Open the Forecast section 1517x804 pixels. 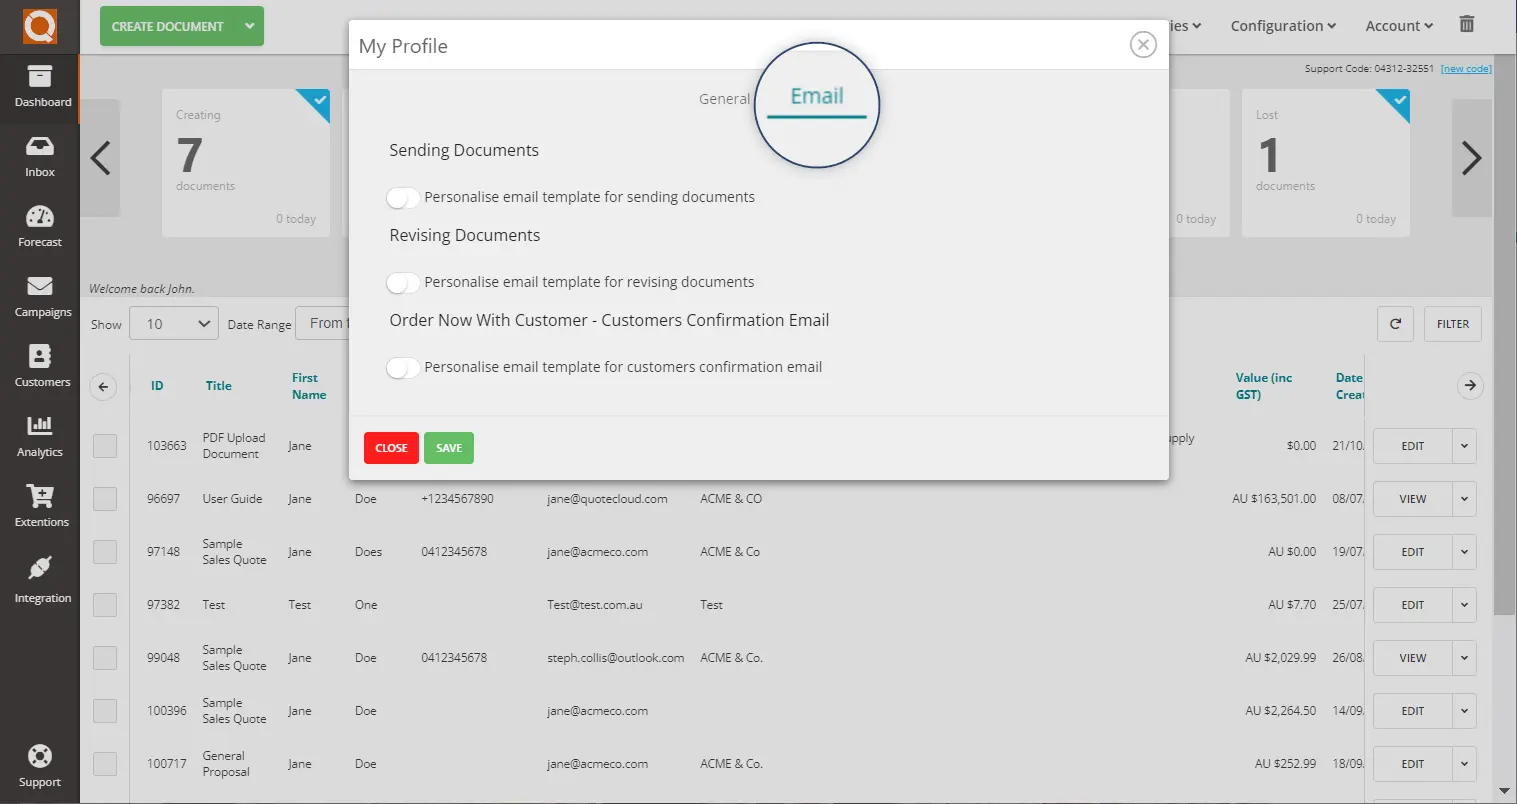40,226
